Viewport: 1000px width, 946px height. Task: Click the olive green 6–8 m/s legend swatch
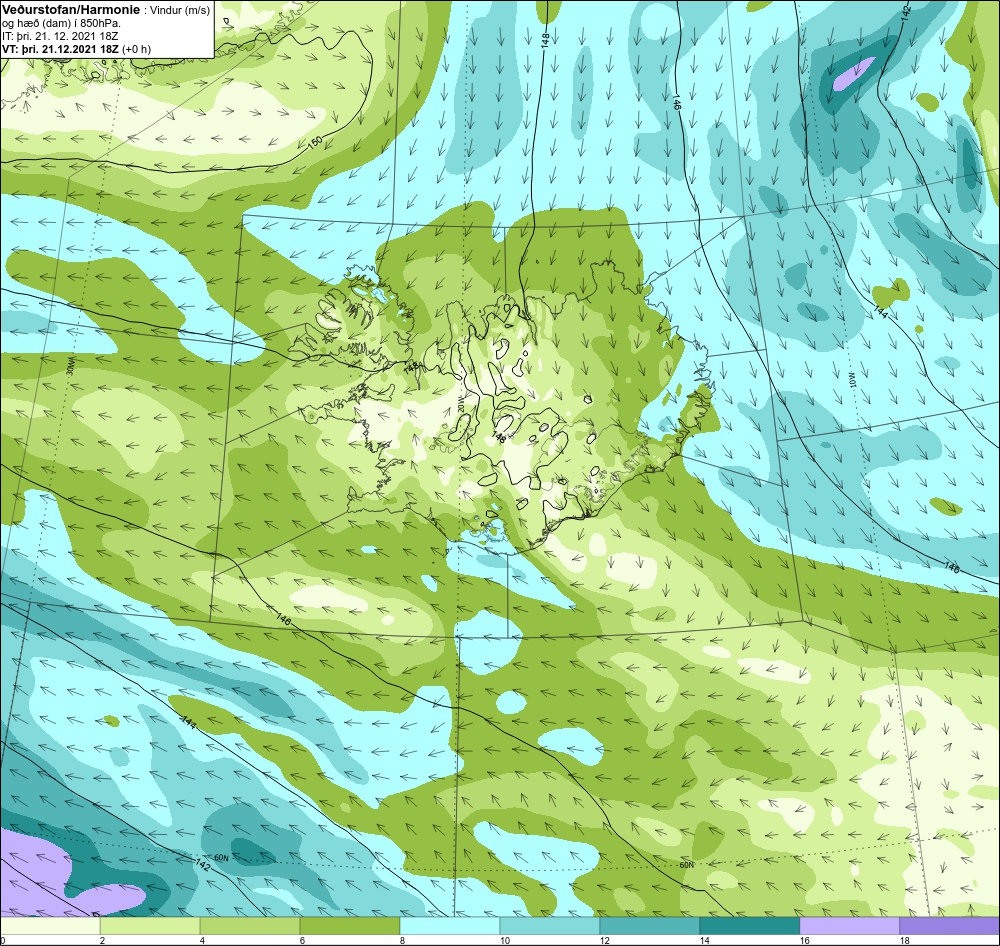350,926
